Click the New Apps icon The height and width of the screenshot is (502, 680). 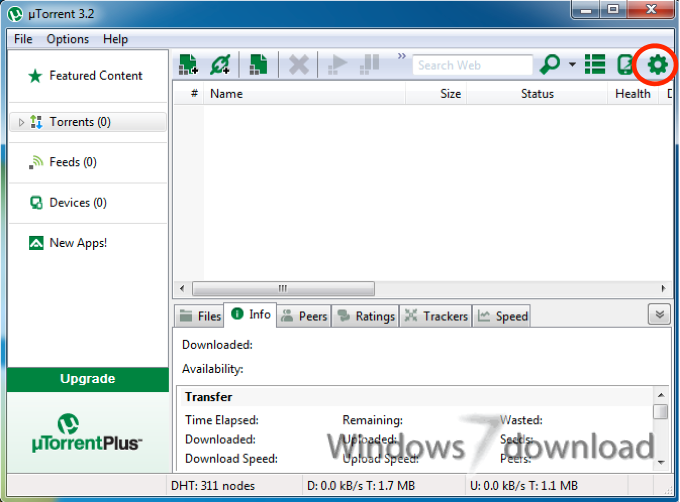36,243
